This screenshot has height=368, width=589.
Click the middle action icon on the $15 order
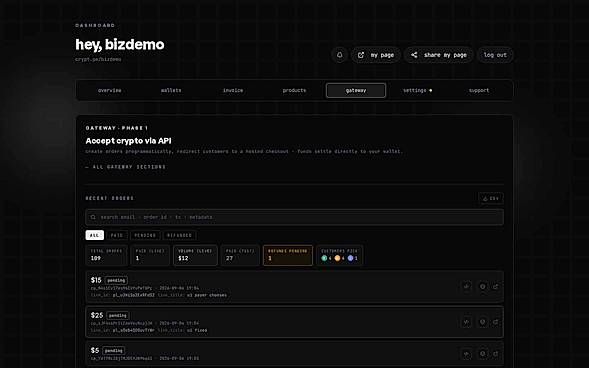tap(483, 286)
